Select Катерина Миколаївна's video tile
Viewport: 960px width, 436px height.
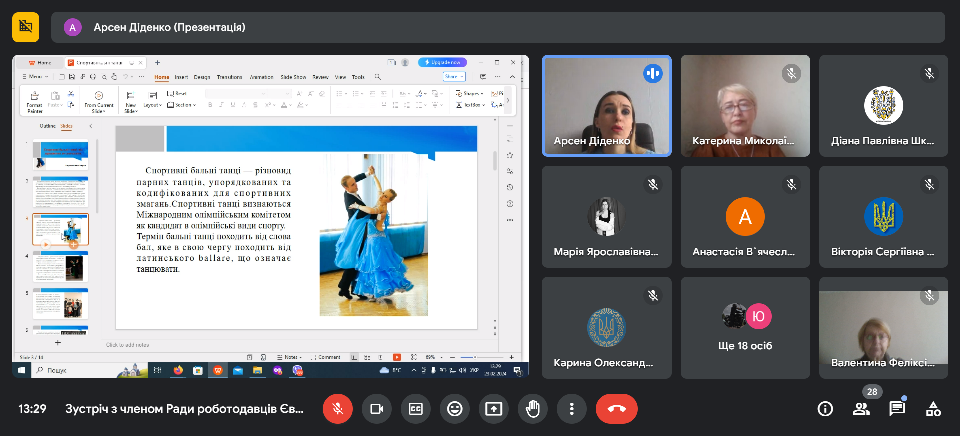click(x=745, y=105)
